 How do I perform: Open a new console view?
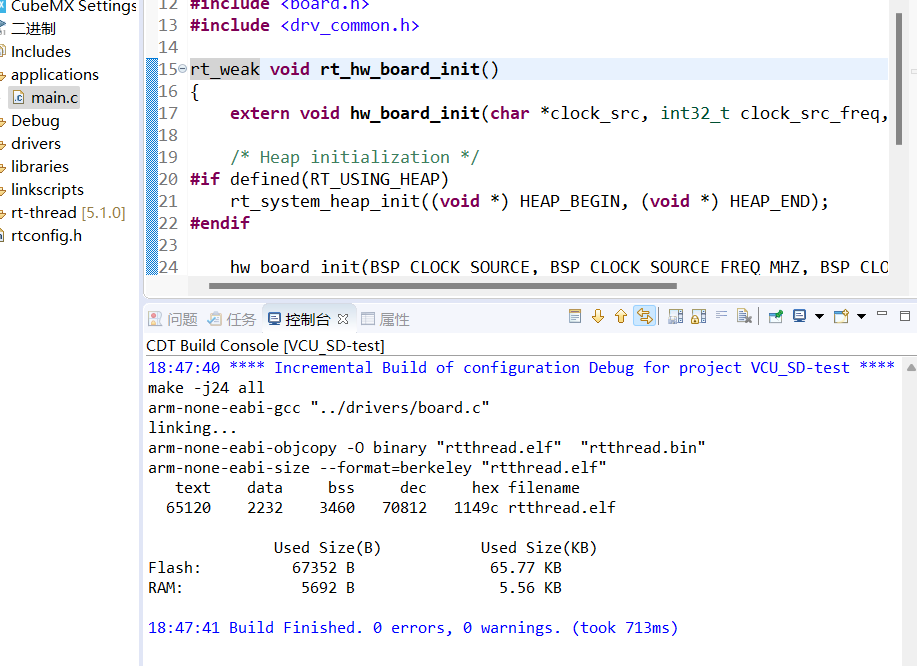coord(842,315)
